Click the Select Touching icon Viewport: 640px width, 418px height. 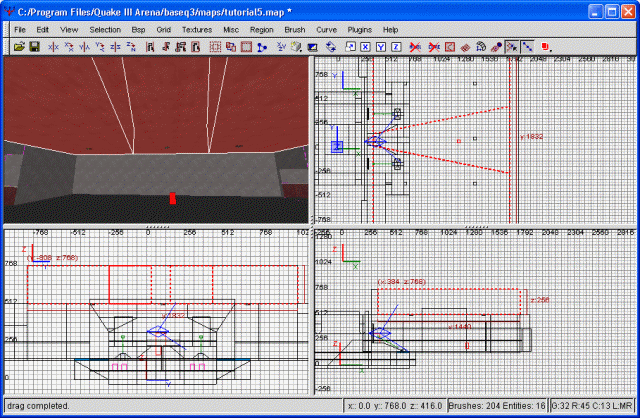click(x=165, y=47)
